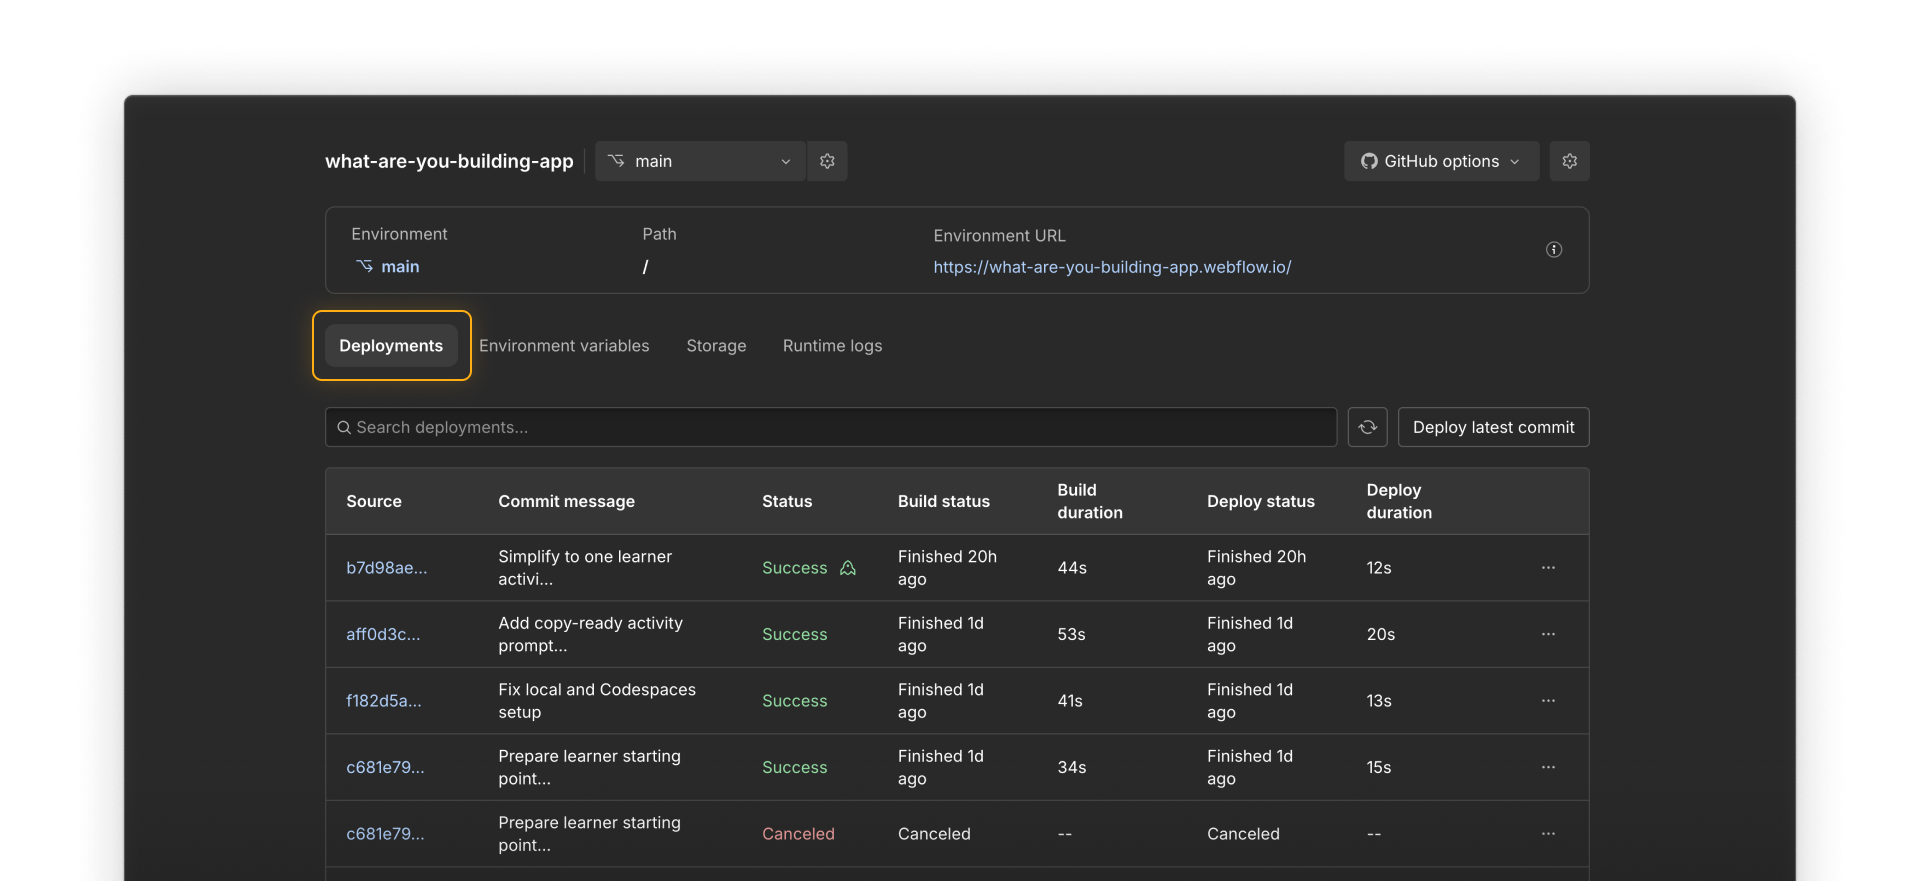Open commit aff0d3c source link
Screen dimensions: 1920x881
(x=383, y=634)
